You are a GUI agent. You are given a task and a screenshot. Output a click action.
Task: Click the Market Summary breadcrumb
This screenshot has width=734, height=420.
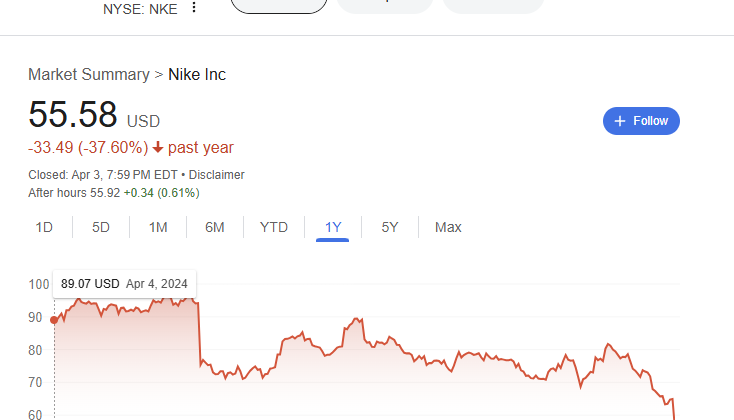pyautogui.click(x=89, y=74)
